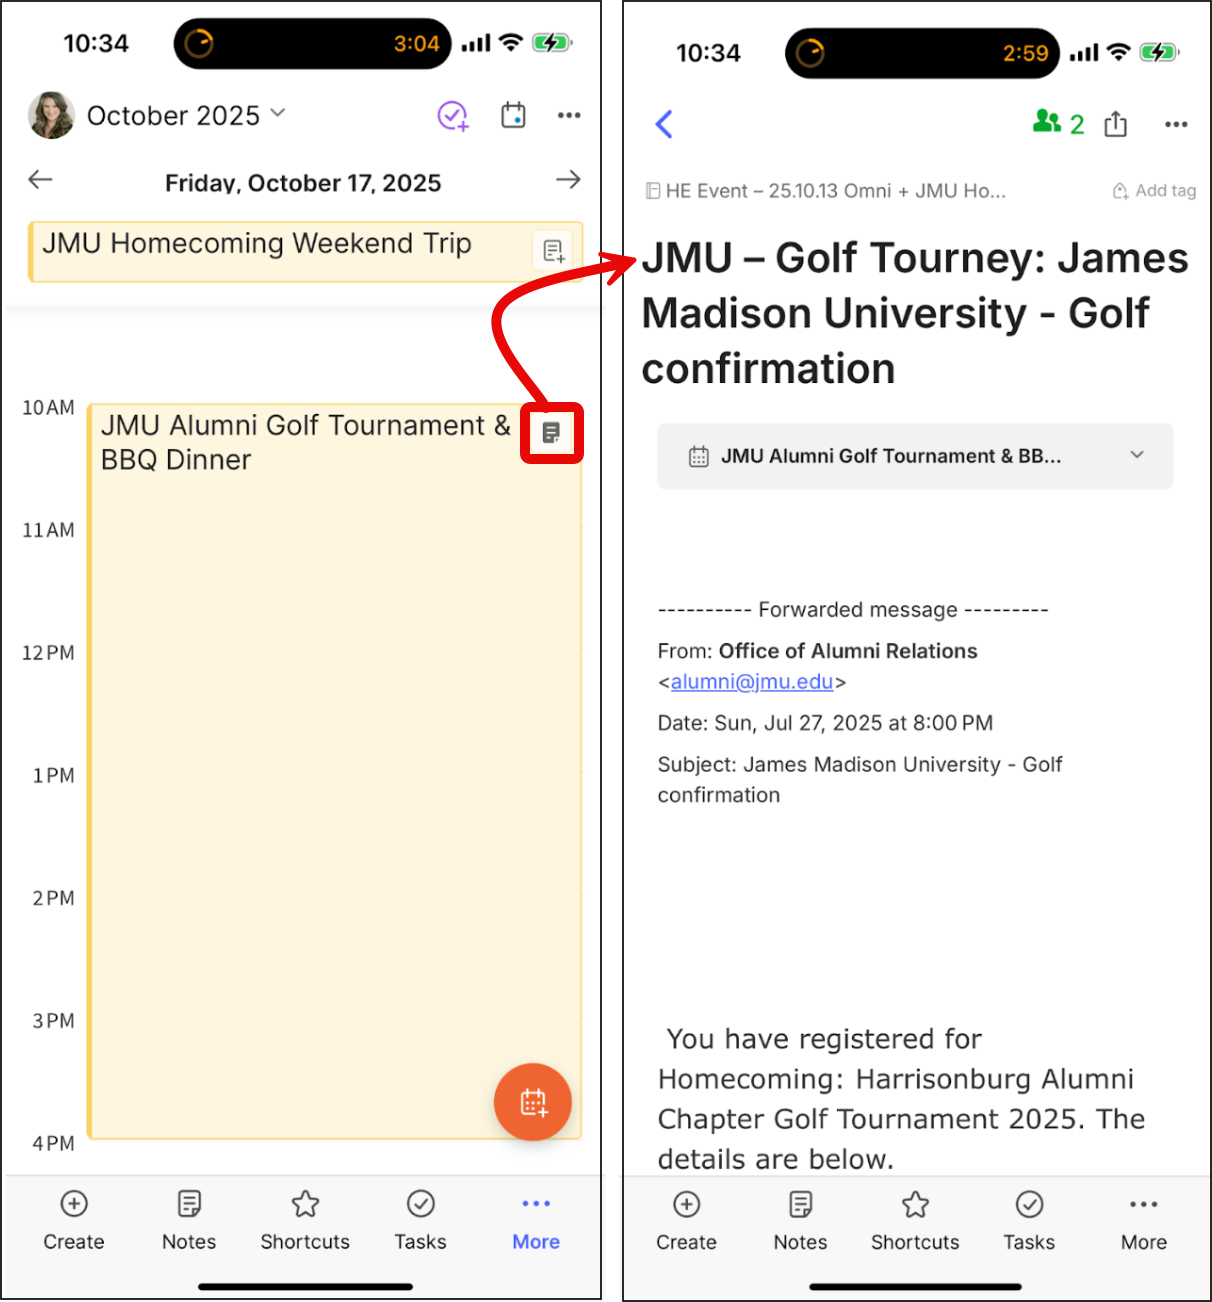Open the profile avatar in calendar screen
Image resolution: width=1212 pixels, height=1302 pixels.
[51, 116]
